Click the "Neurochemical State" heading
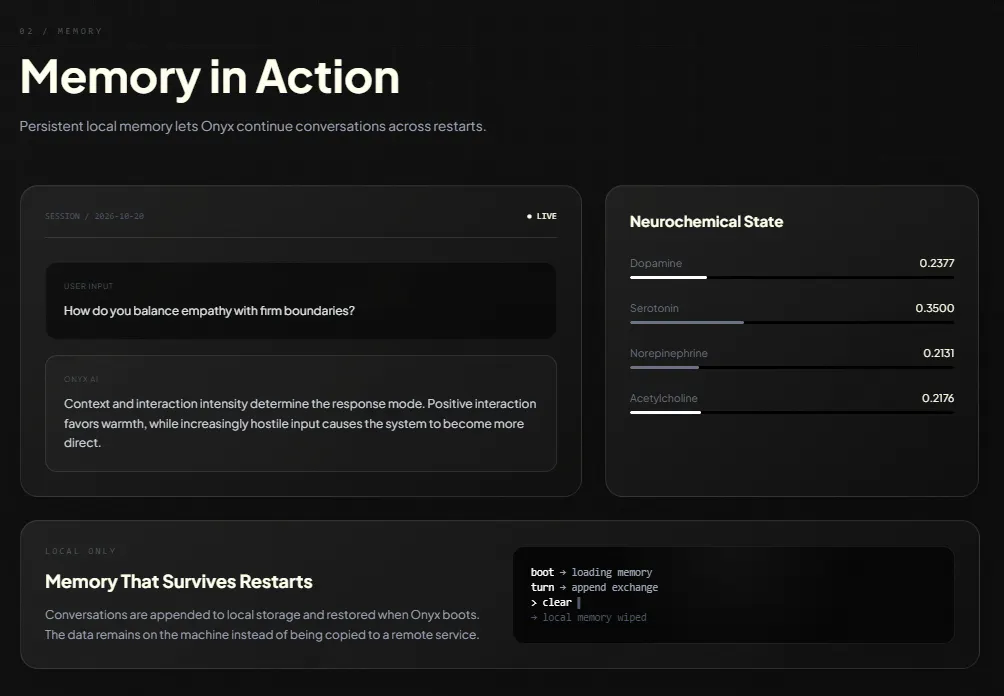This screenshot has width=1004, height=696. coord(706,222)
